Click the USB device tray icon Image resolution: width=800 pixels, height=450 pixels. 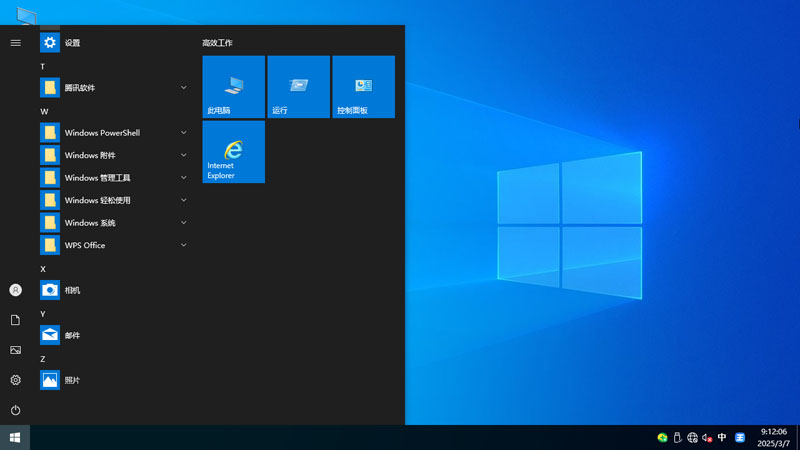click(x=678, y=438)
